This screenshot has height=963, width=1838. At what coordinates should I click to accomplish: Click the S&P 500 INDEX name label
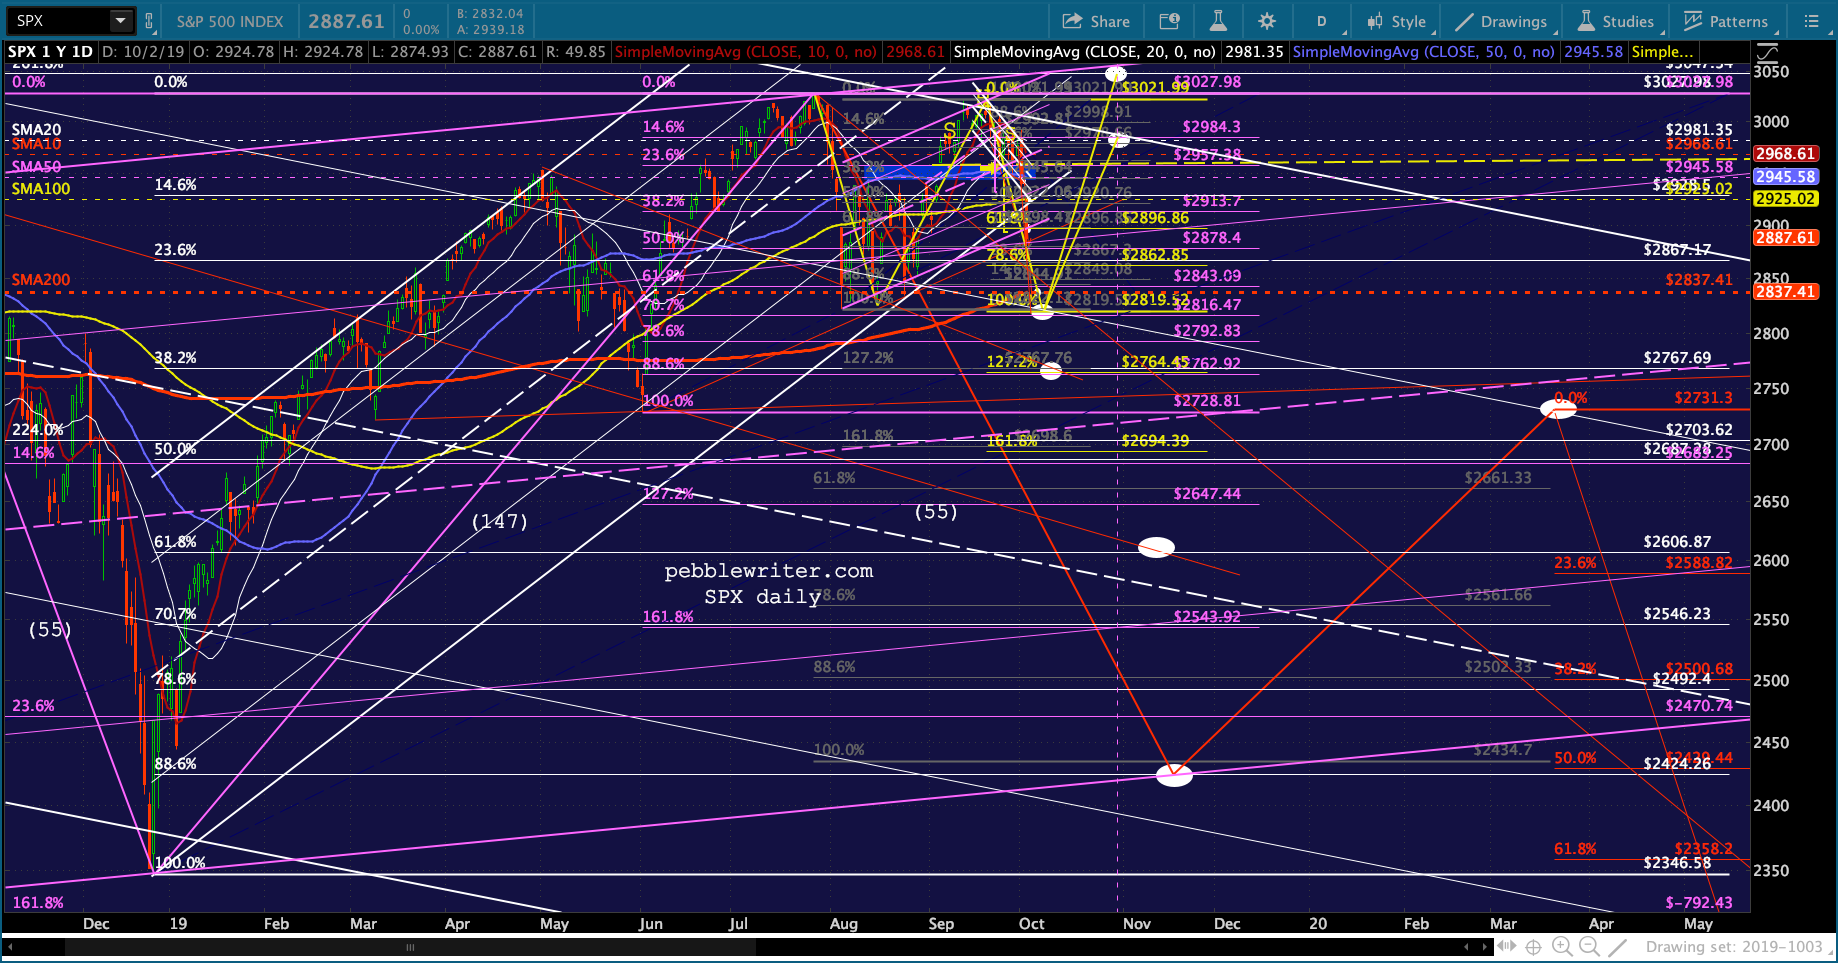230,21
